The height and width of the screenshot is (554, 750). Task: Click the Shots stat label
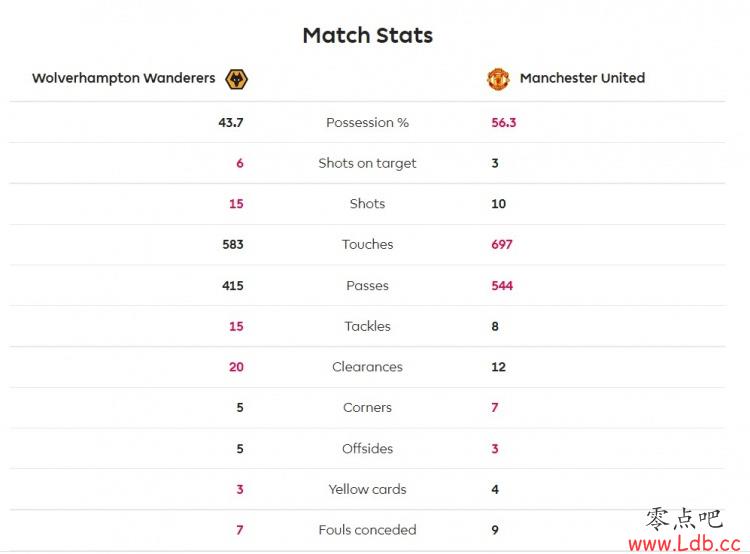coord(367,204)
